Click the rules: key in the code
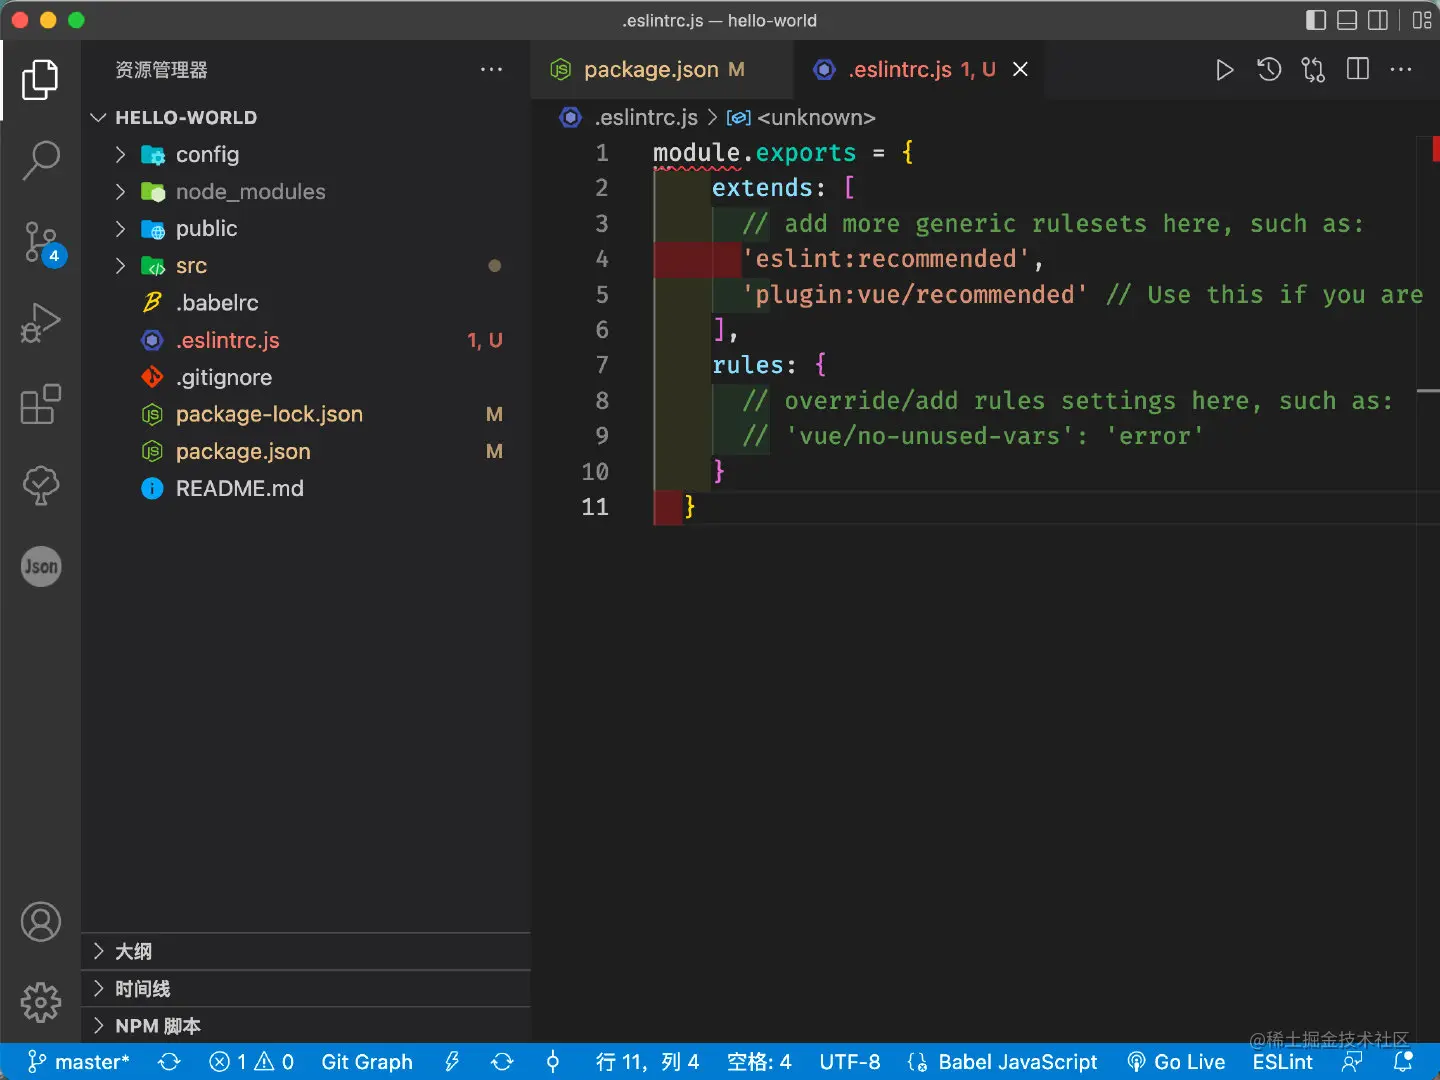The height and width of the screenshot is (1080, 1440). 754,365
